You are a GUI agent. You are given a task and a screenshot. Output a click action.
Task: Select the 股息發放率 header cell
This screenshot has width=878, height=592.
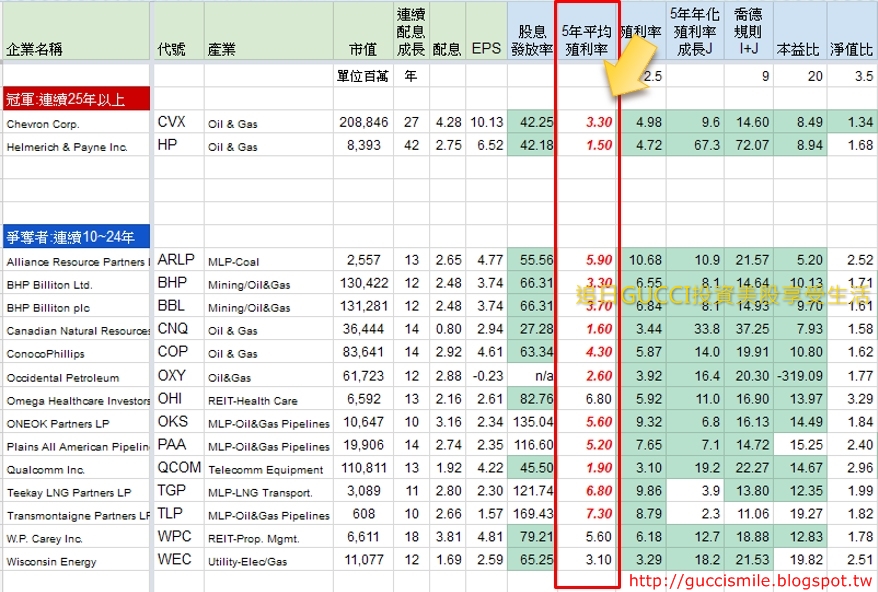pos(532,31)
